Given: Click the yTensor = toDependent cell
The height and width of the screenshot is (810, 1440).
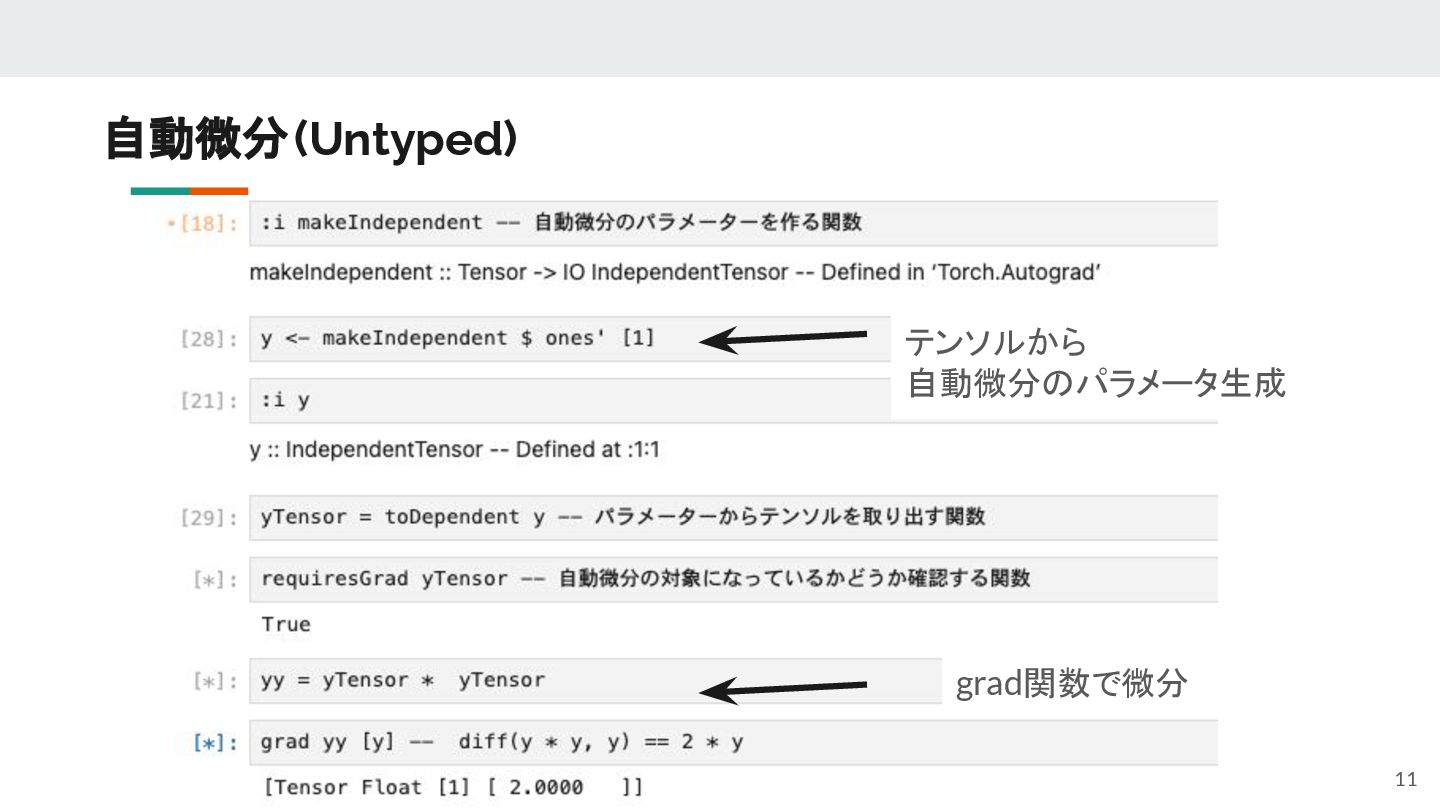Looking at the screenshot, I should coord(733,518).
